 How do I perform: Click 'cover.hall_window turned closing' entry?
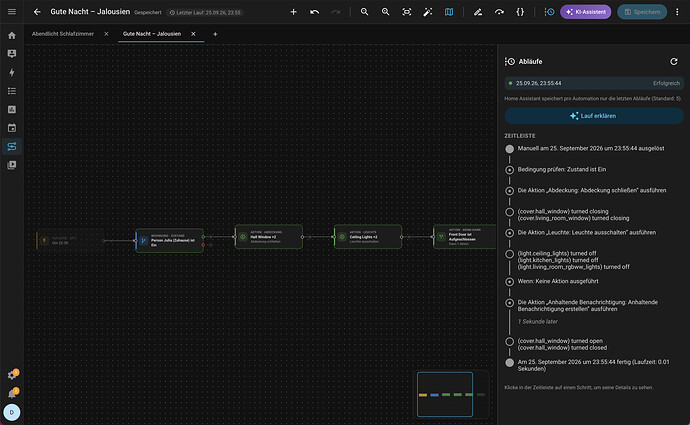click(x=563, y=212)
